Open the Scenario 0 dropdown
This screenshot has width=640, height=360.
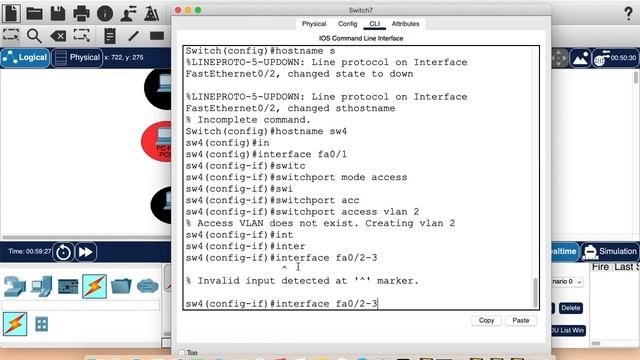point(568,282)
